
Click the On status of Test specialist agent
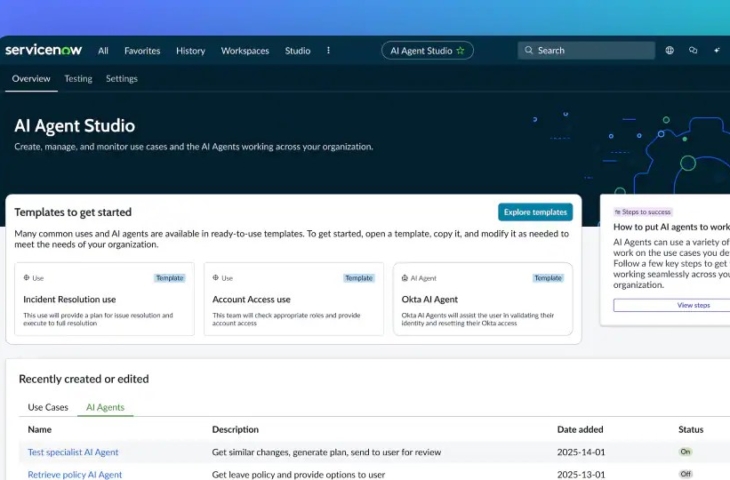pos(685,452)
